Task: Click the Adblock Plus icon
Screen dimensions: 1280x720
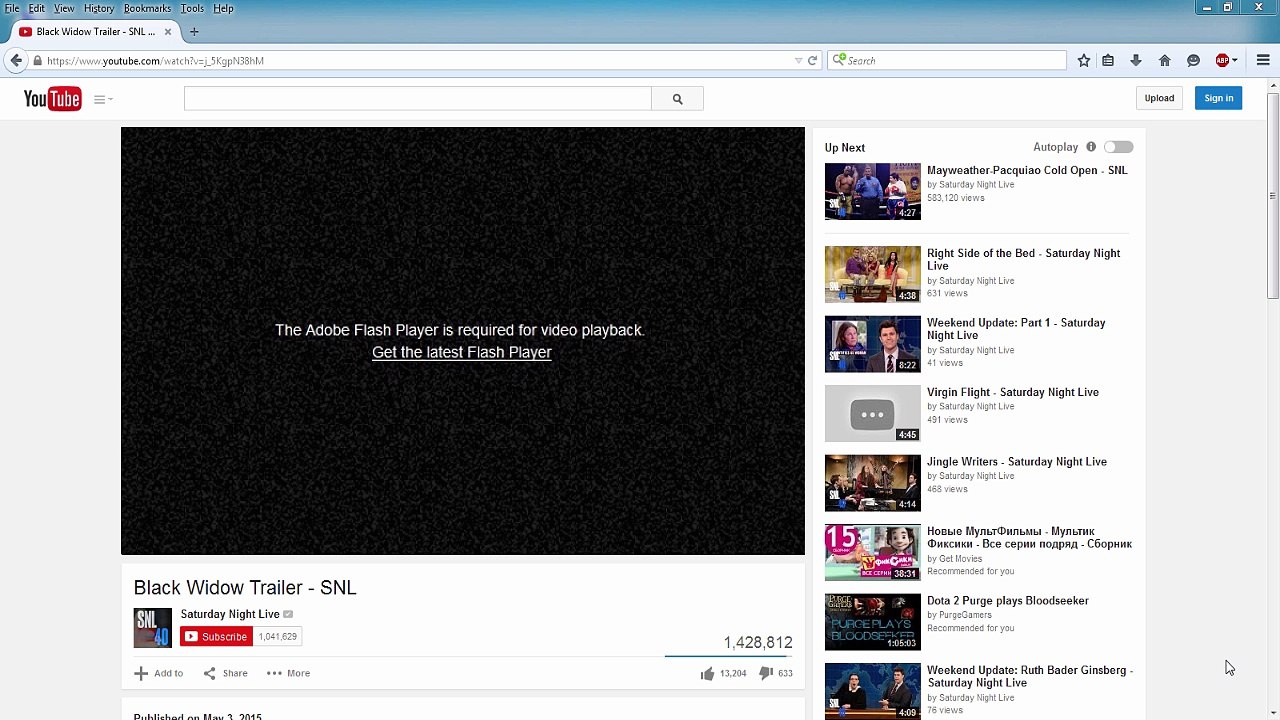Action: pos(1222,61)
